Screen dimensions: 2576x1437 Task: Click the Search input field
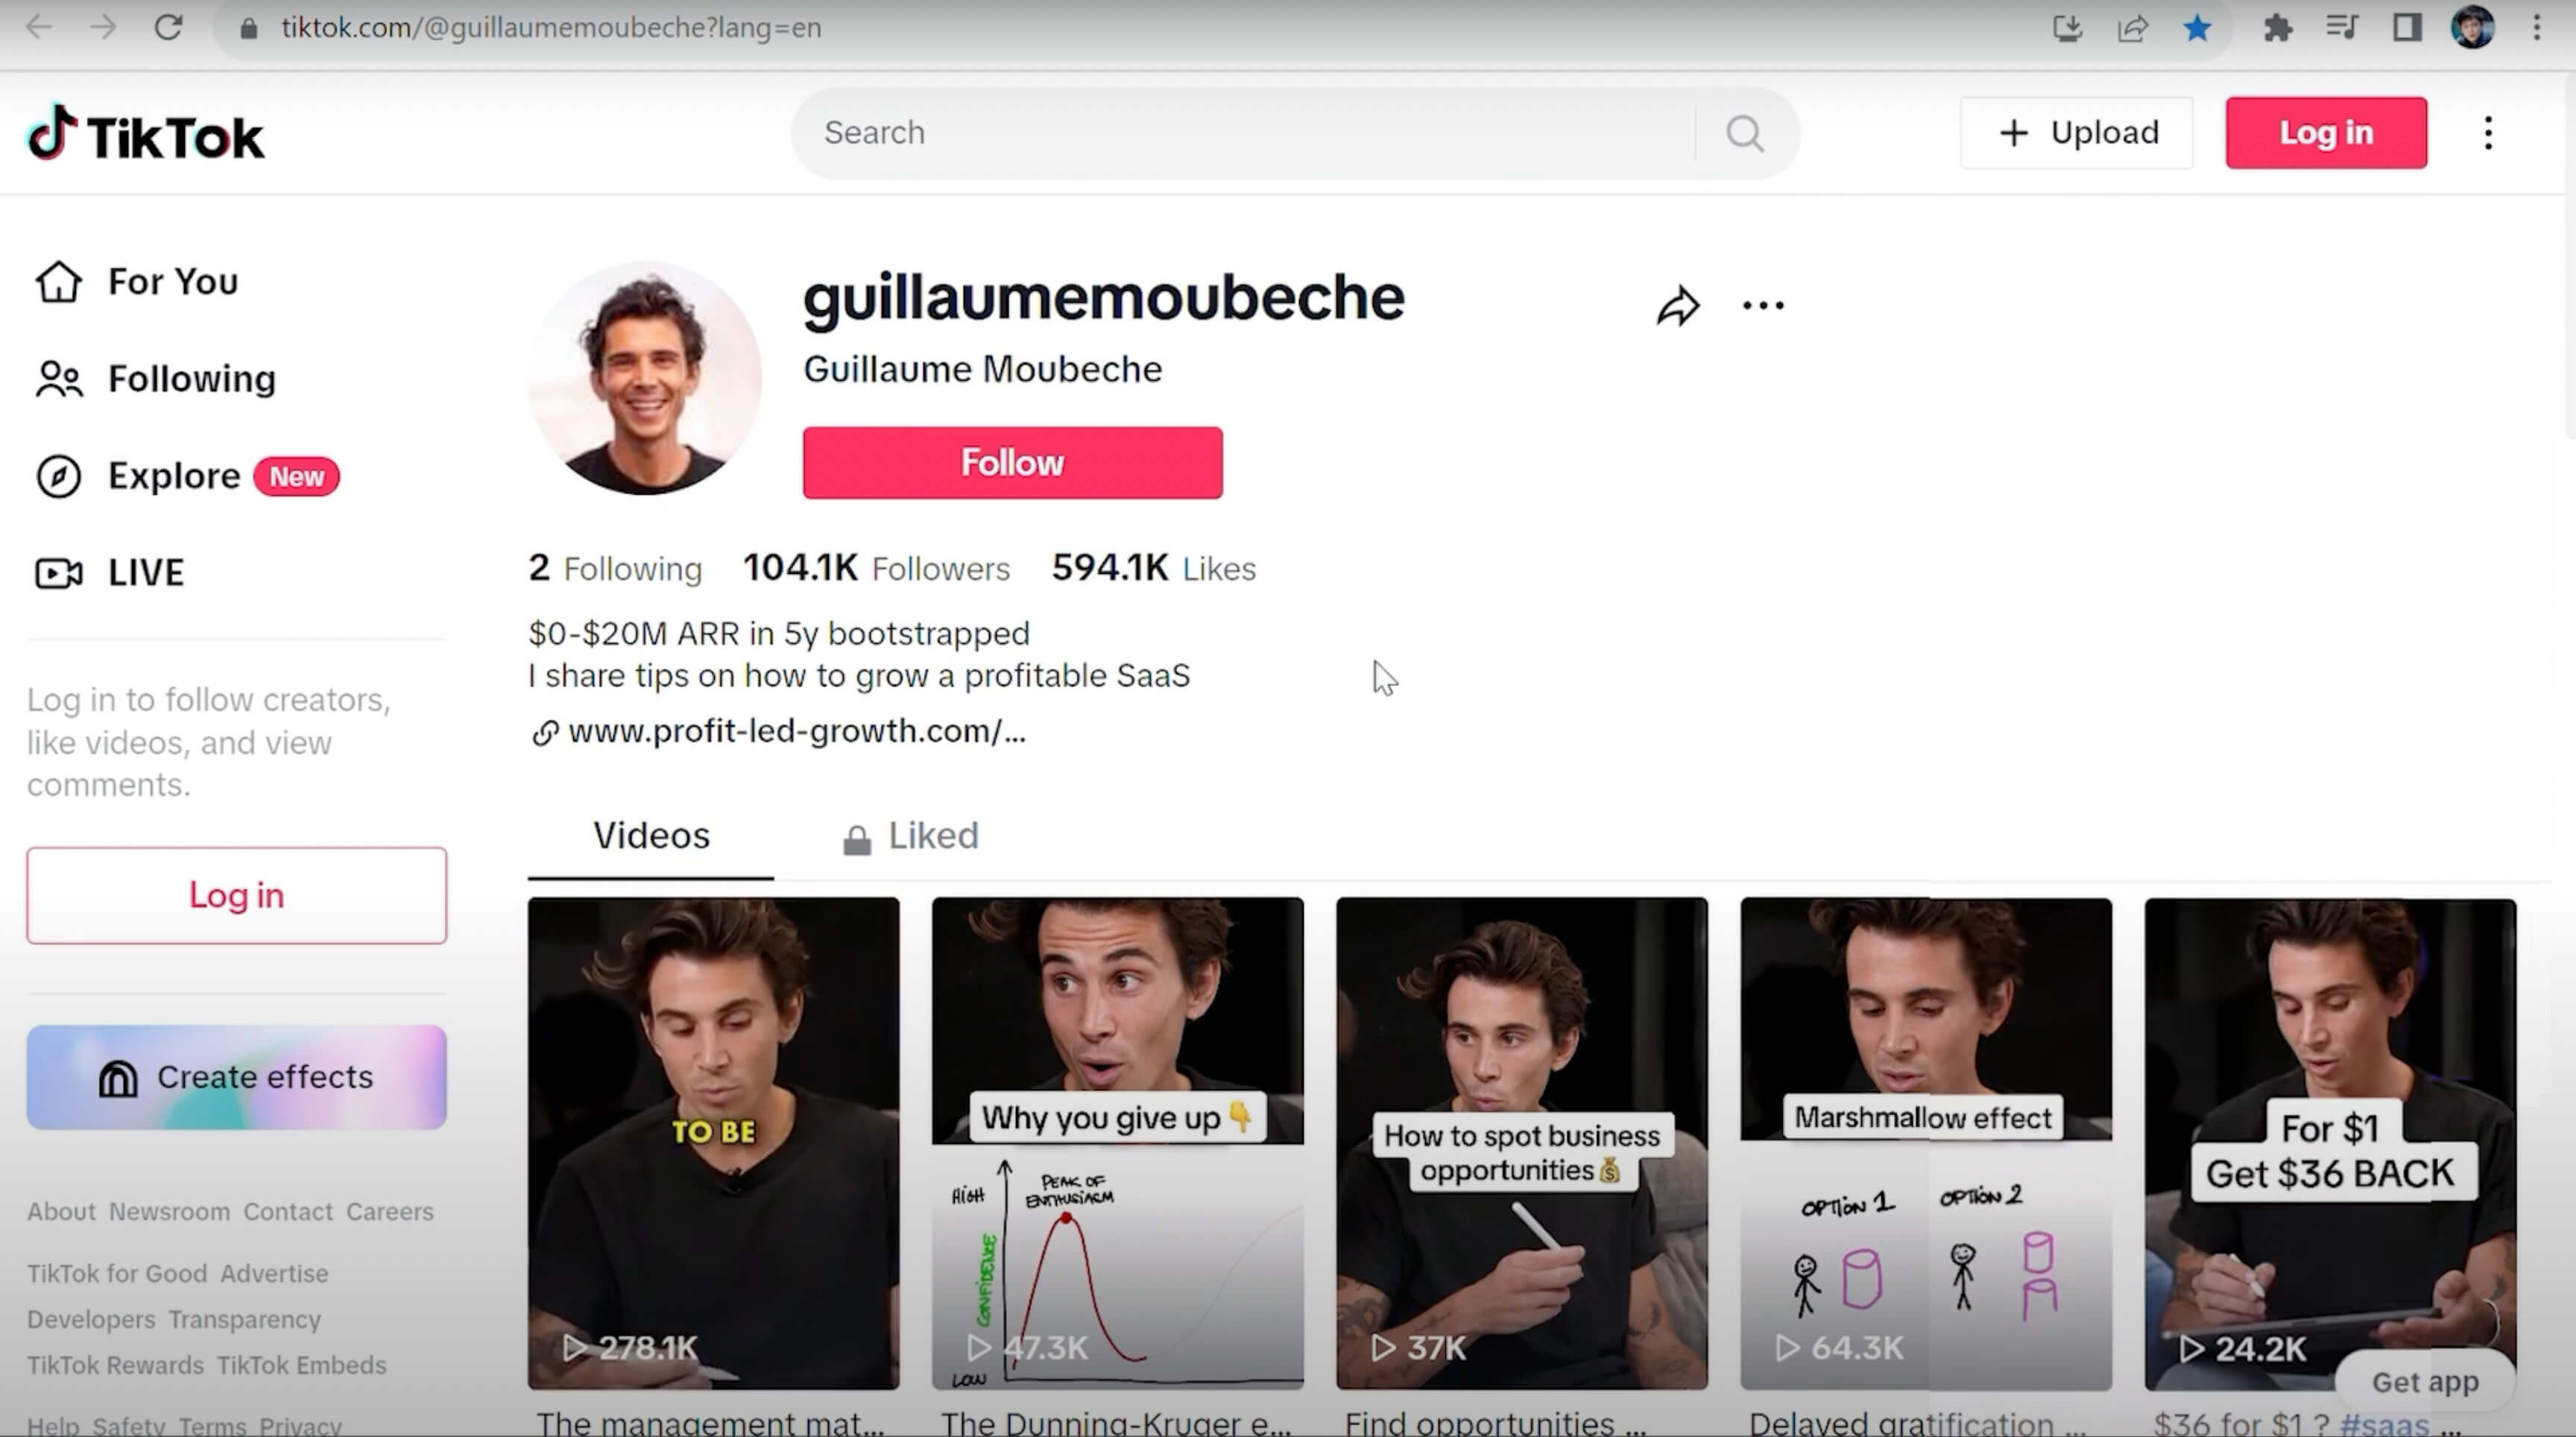coord(1255,133)
